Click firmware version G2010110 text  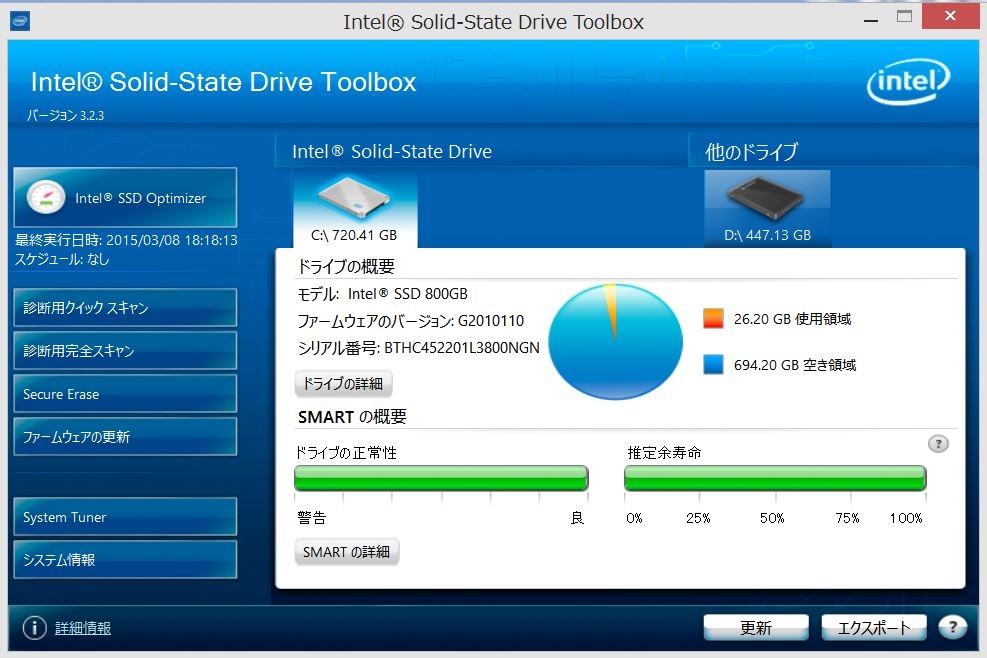tap(491, 320)
